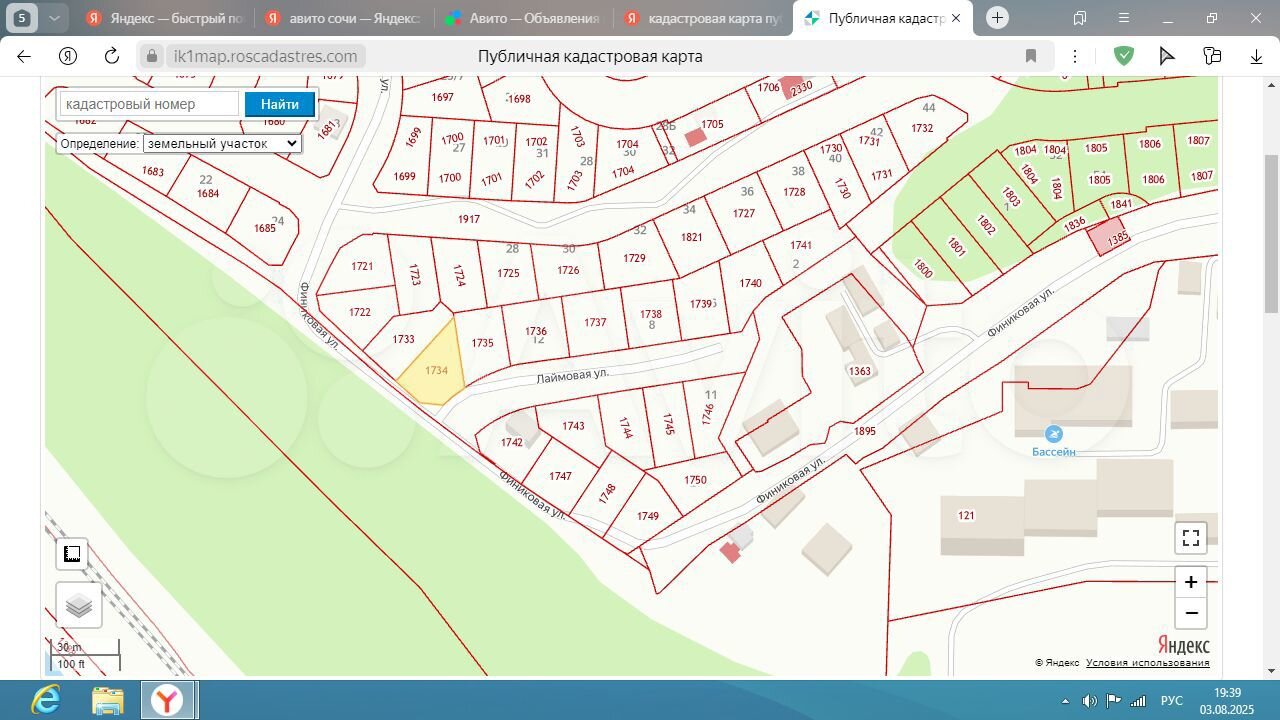Viewport: 1280px width, 720px height.
Task: Click the Yandex home button
Action: click(x=68, y=56)
